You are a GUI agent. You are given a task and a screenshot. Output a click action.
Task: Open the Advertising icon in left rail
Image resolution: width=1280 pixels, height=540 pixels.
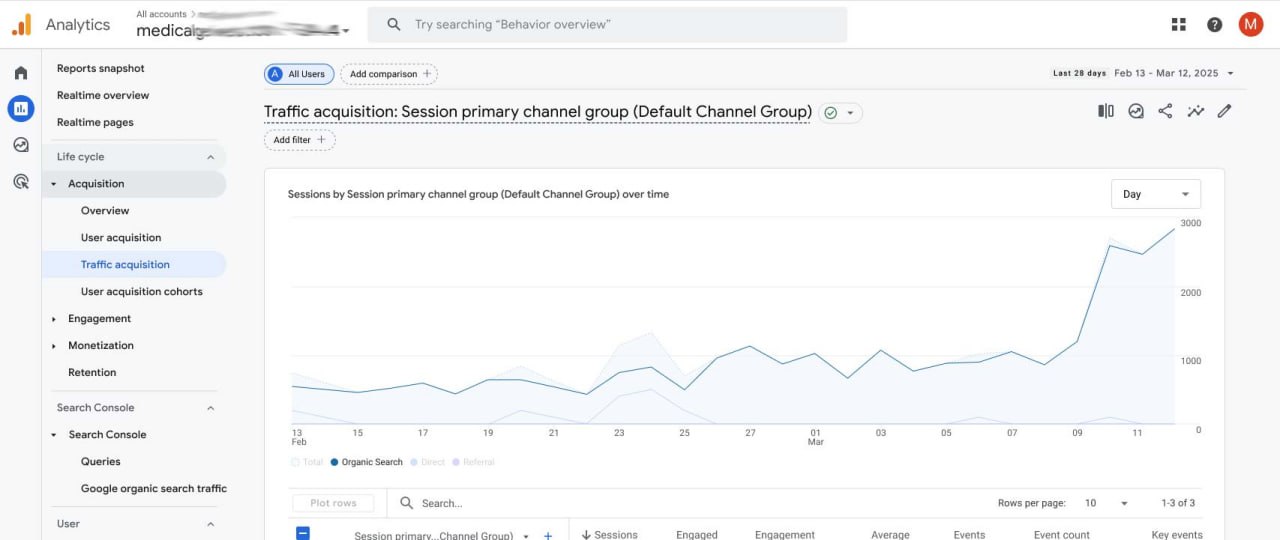[21, 181]
